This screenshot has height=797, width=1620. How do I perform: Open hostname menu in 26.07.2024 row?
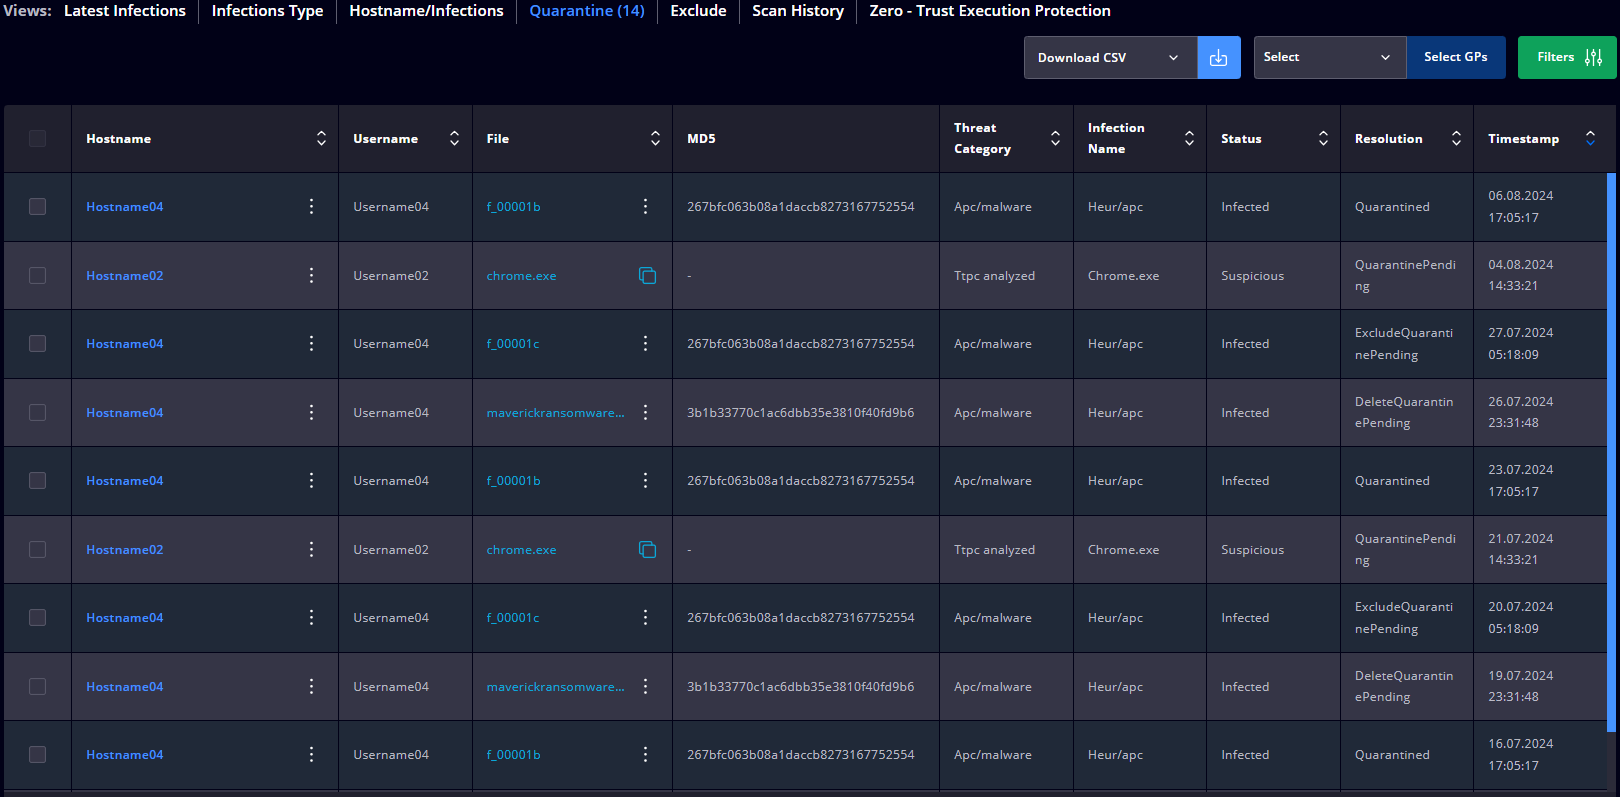click(311, 412)
